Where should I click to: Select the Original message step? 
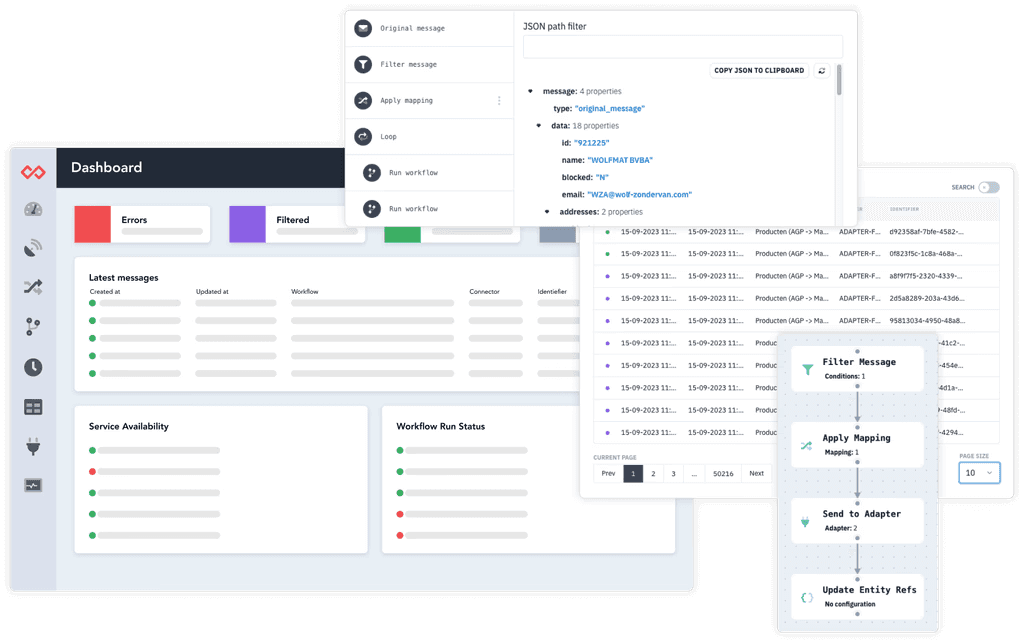(430, 28)
